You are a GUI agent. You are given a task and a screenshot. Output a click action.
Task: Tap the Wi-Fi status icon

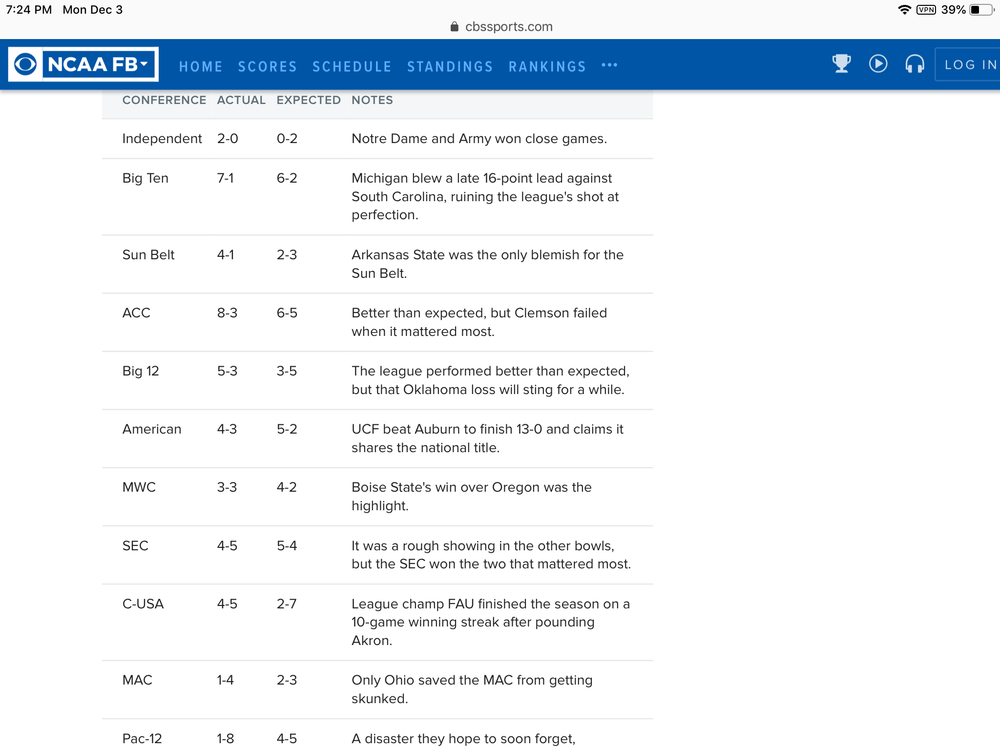point(904,10)
